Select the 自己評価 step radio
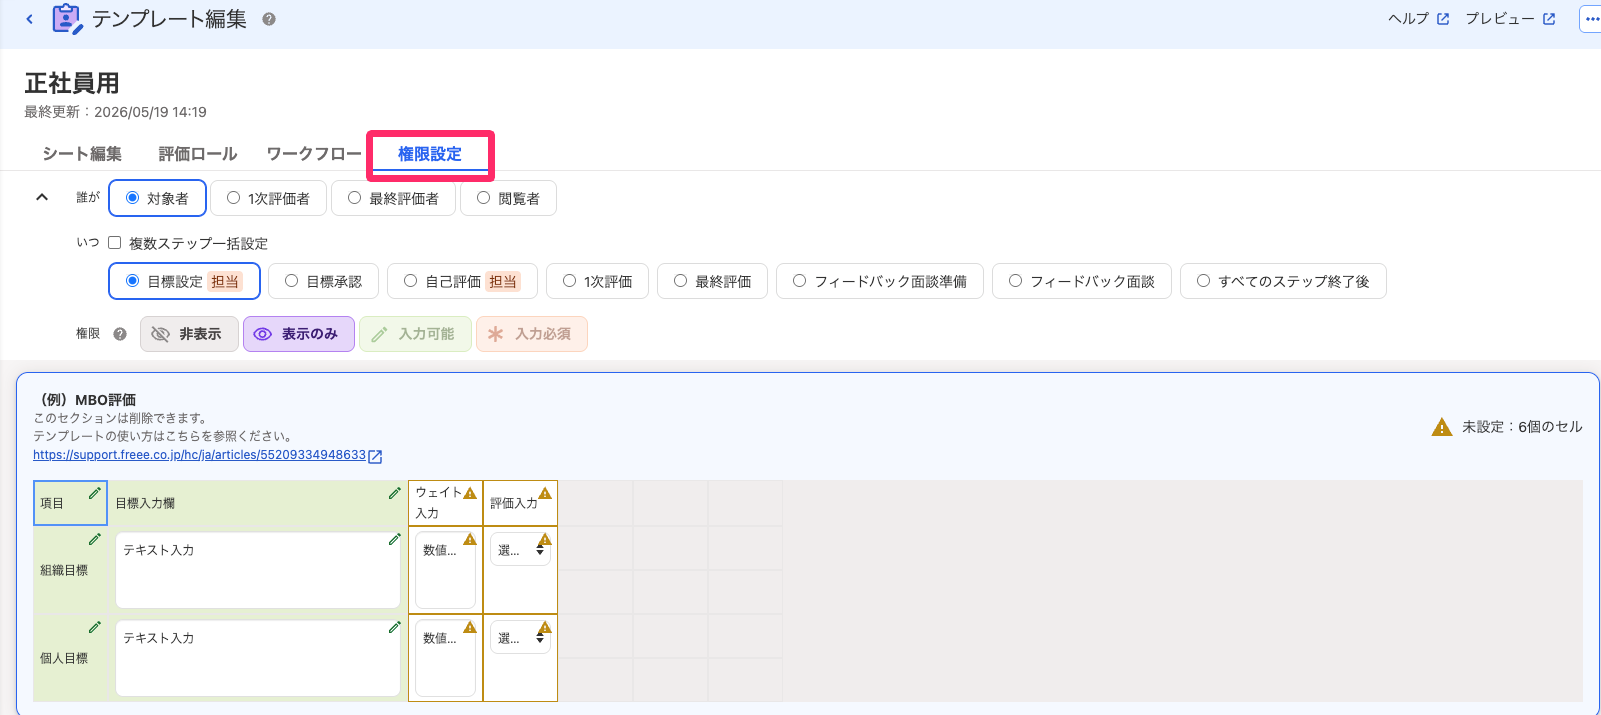The image size is (1601, 715). click(462, 281)
